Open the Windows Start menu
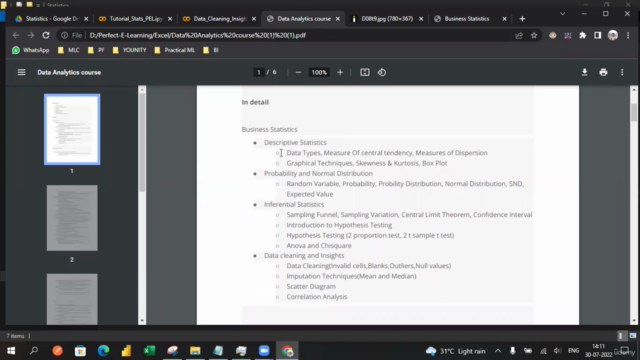Screen dimensions: 640x360 point(11,351)
